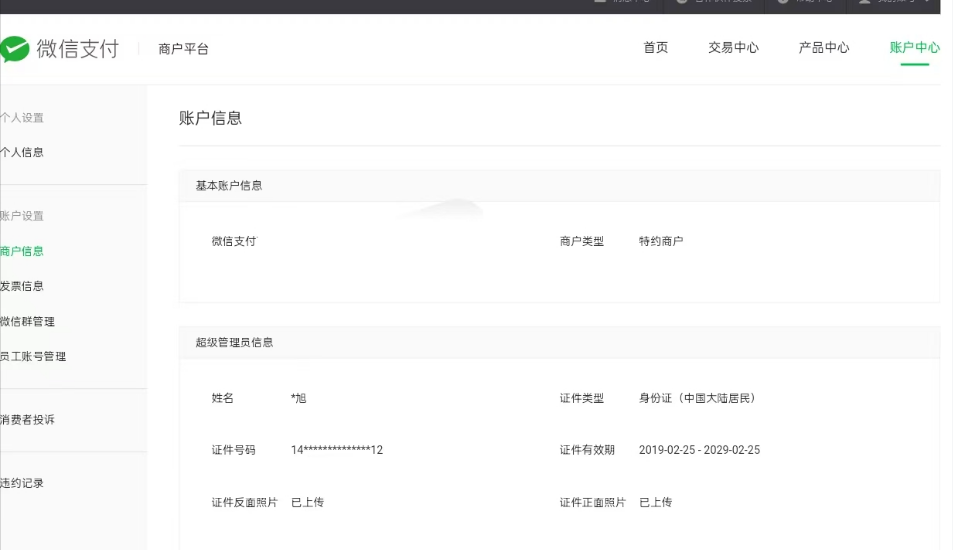The height and width of the screenshot is (550, 953).
Task: Open 消费者投诉 sidebar item
Action: point(27,420)
